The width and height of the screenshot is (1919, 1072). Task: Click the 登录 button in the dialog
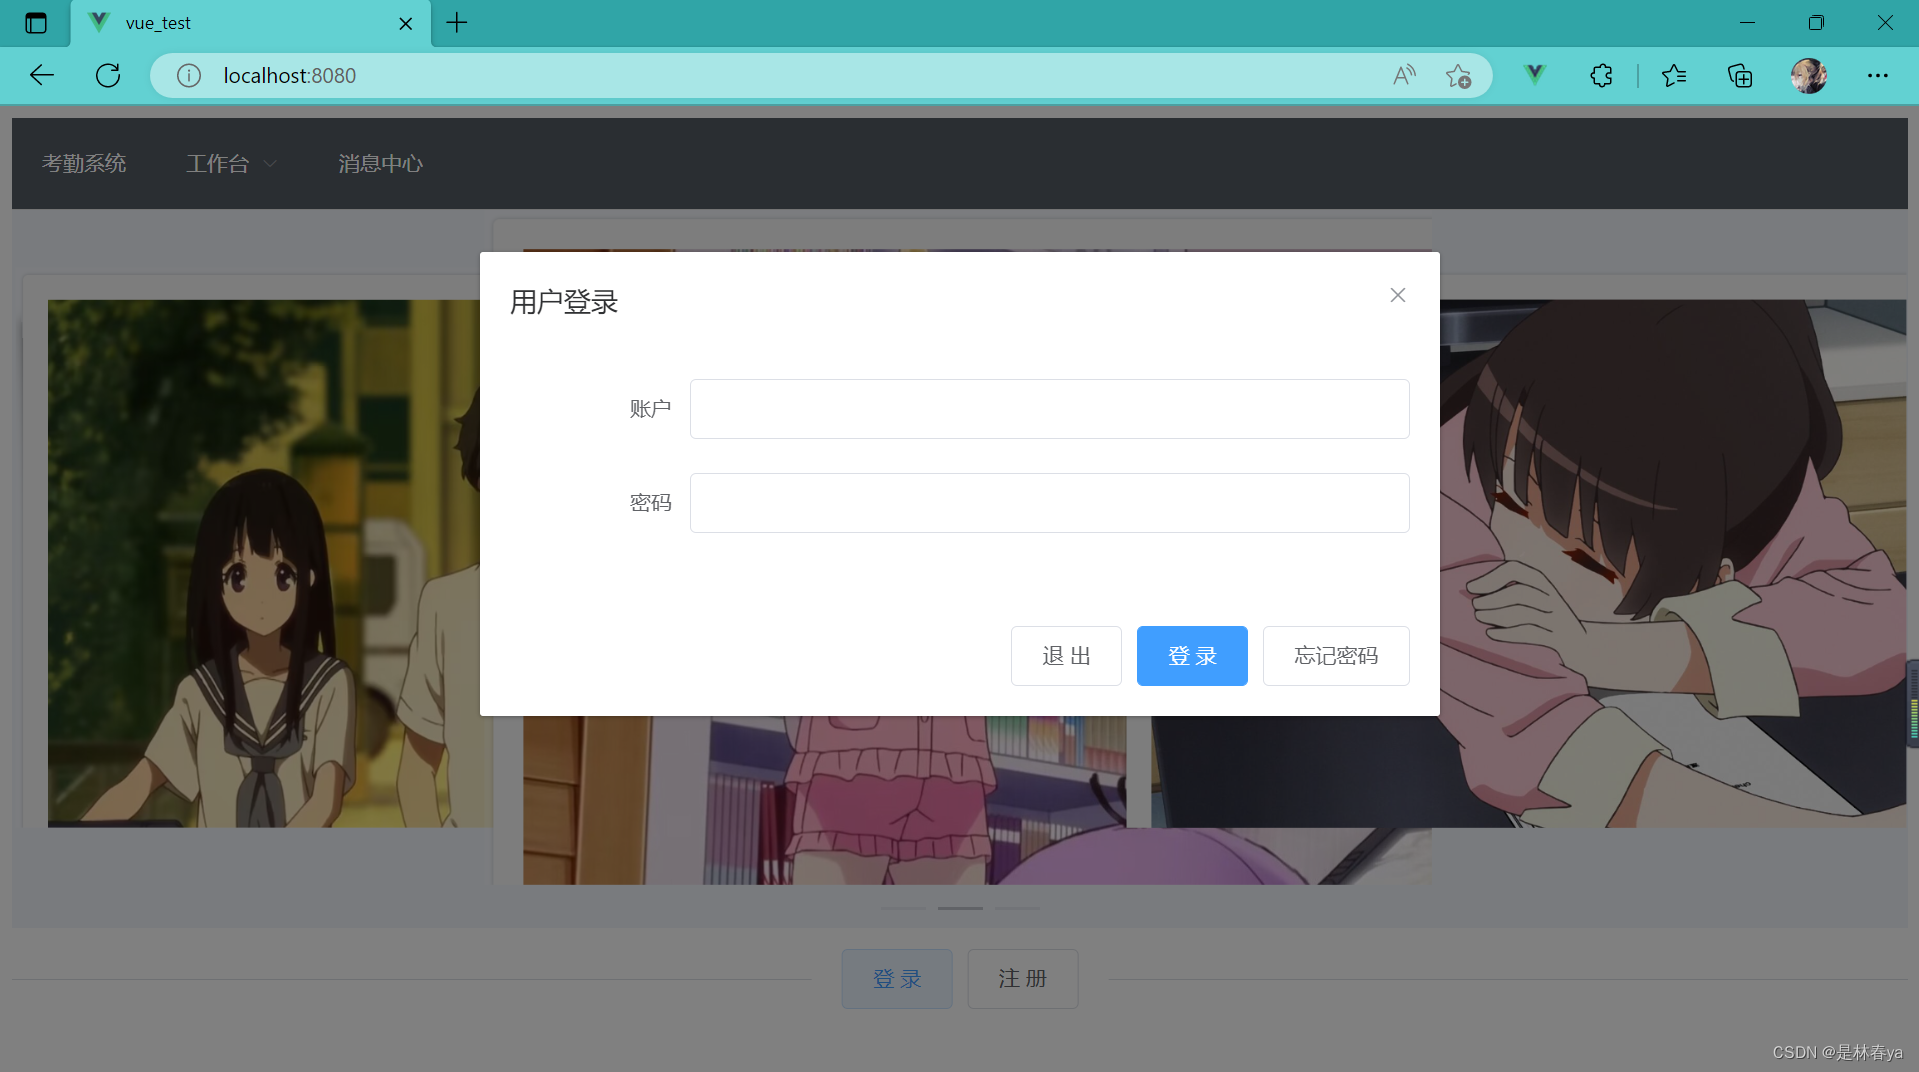click(x=1191, y=655)
